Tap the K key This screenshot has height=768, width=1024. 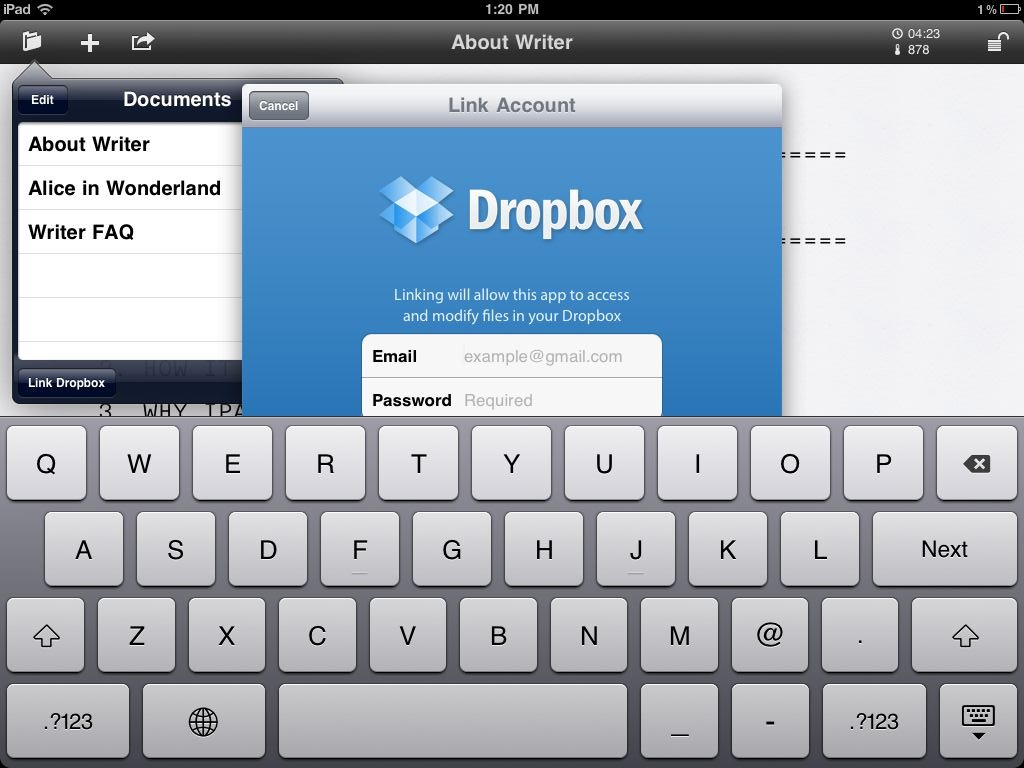coord(728,549)
